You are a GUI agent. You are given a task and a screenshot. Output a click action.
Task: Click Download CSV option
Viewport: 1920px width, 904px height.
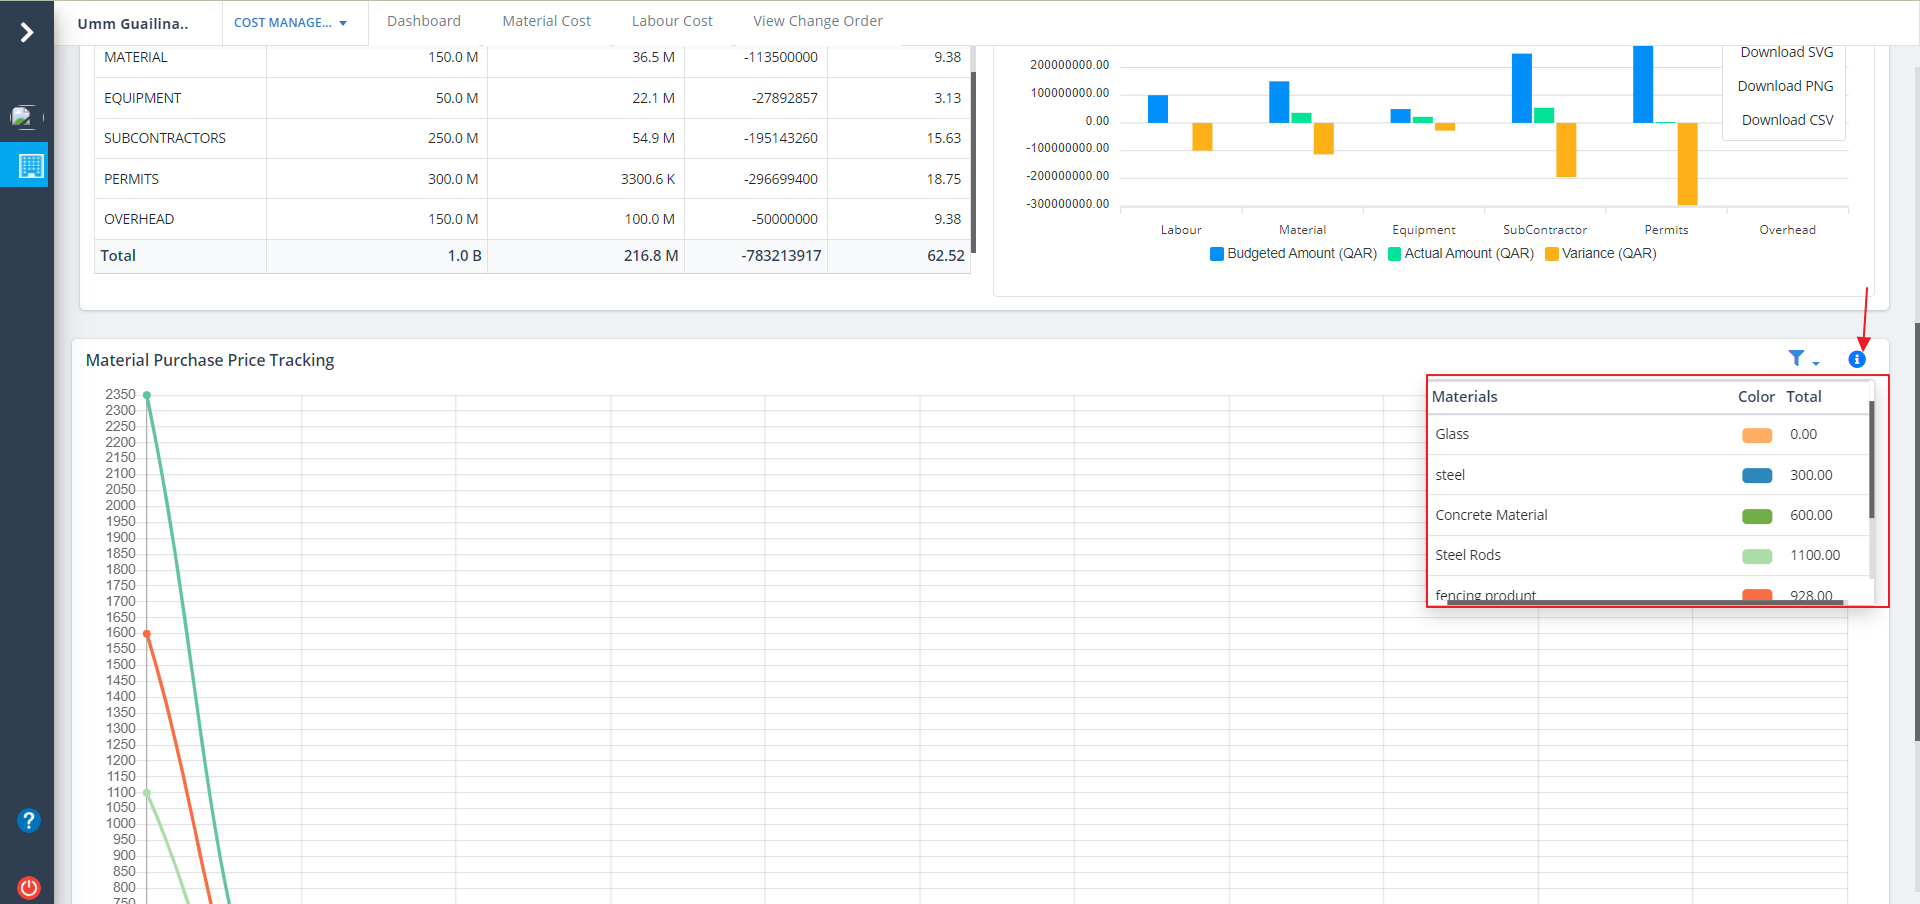1787,120
